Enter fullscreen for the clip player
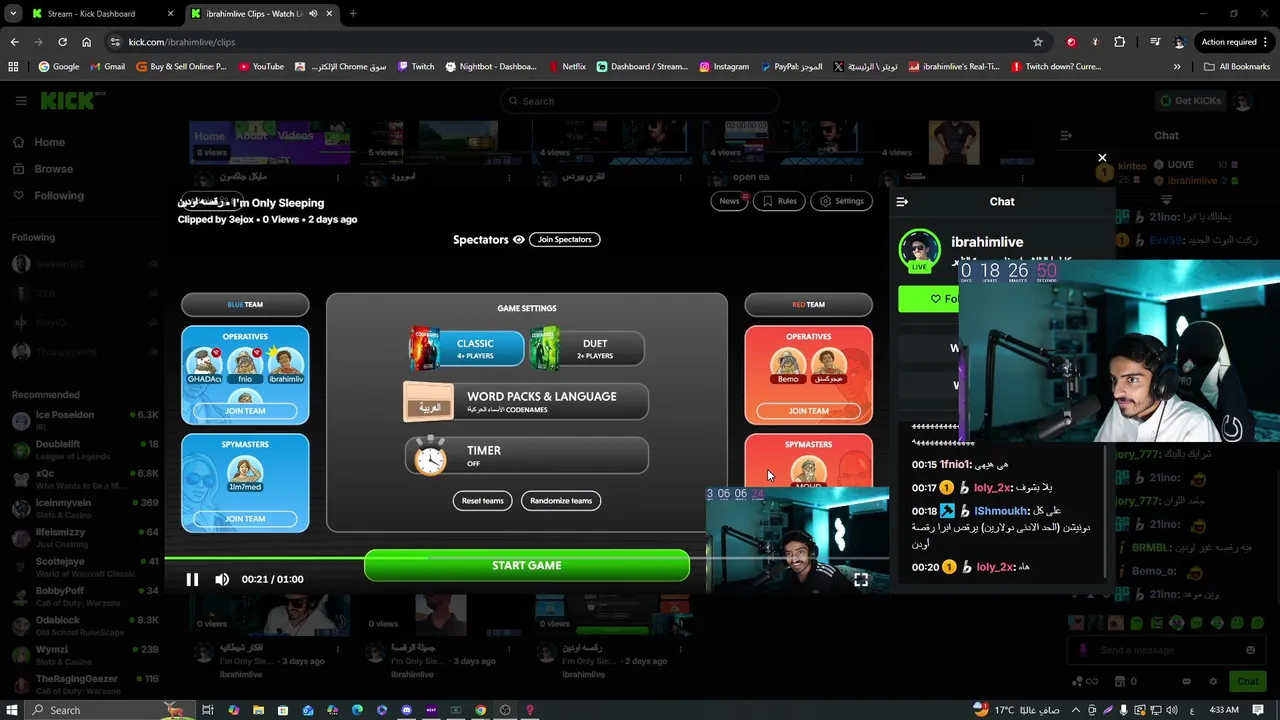Image resolution: width=1280 pixels, height=720 pixels. (x=861, y=579)
